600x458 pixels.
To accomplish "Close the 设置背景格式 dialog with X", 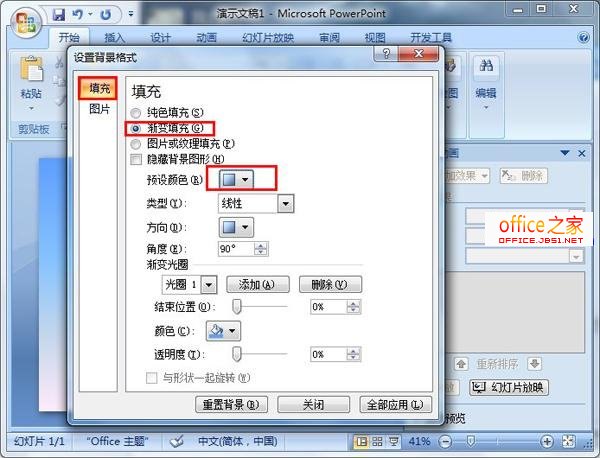I will coord(419,54).
